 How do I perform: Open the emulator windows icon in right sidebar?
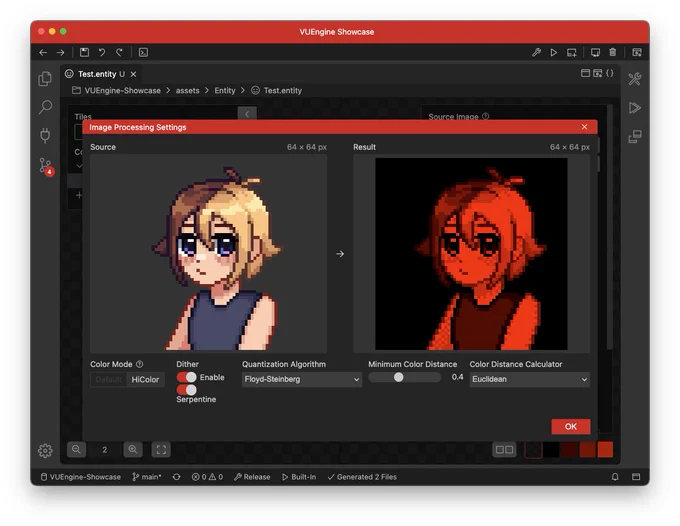634,137
